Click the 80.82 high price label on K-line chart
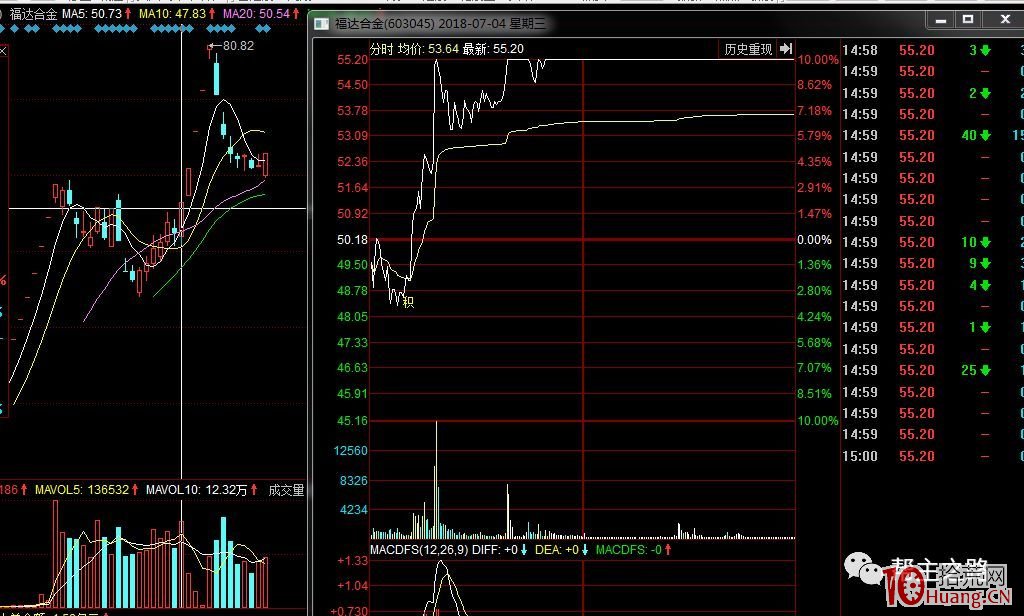 pyautogui.click(x=238, y=46)
